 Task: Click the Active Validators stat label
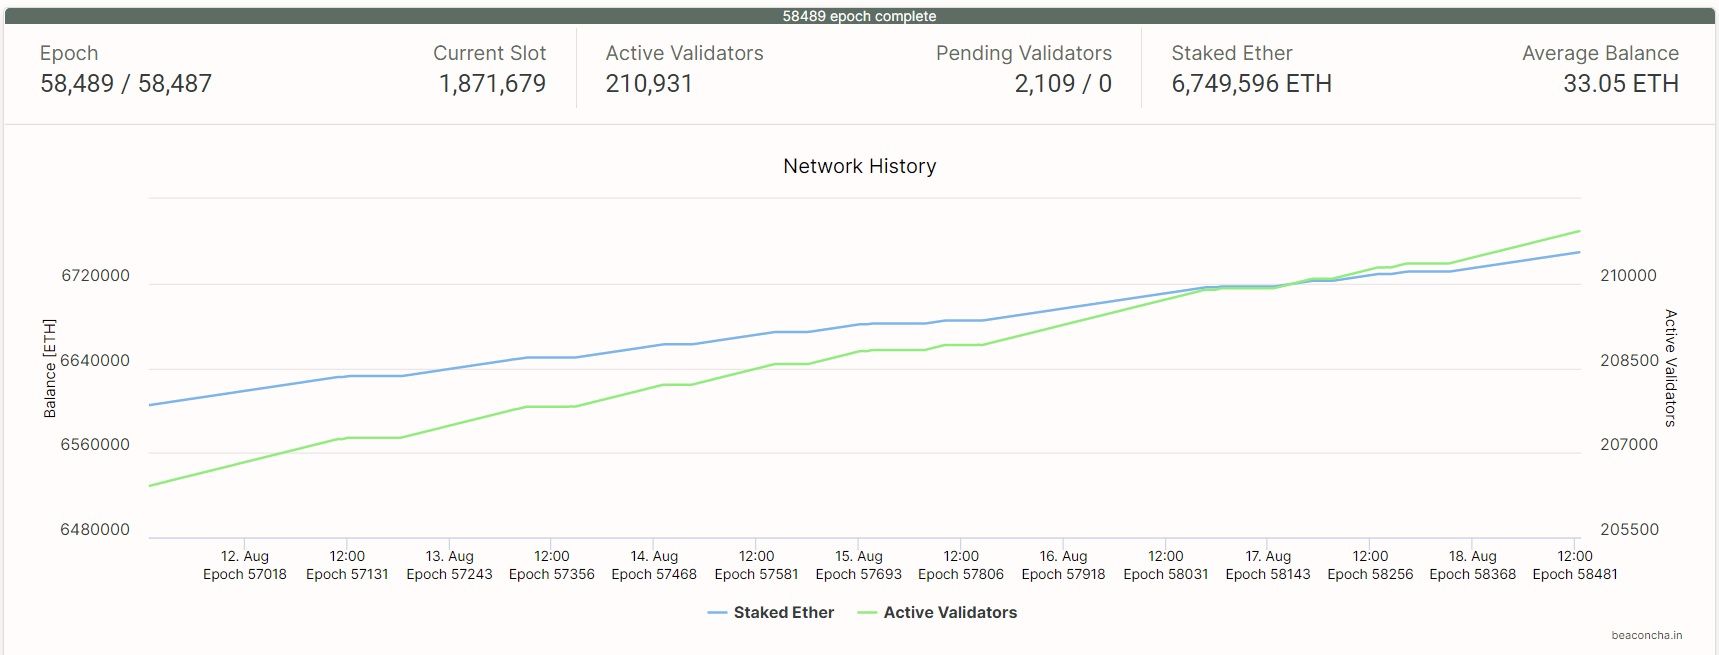click(x=684, y=53)
